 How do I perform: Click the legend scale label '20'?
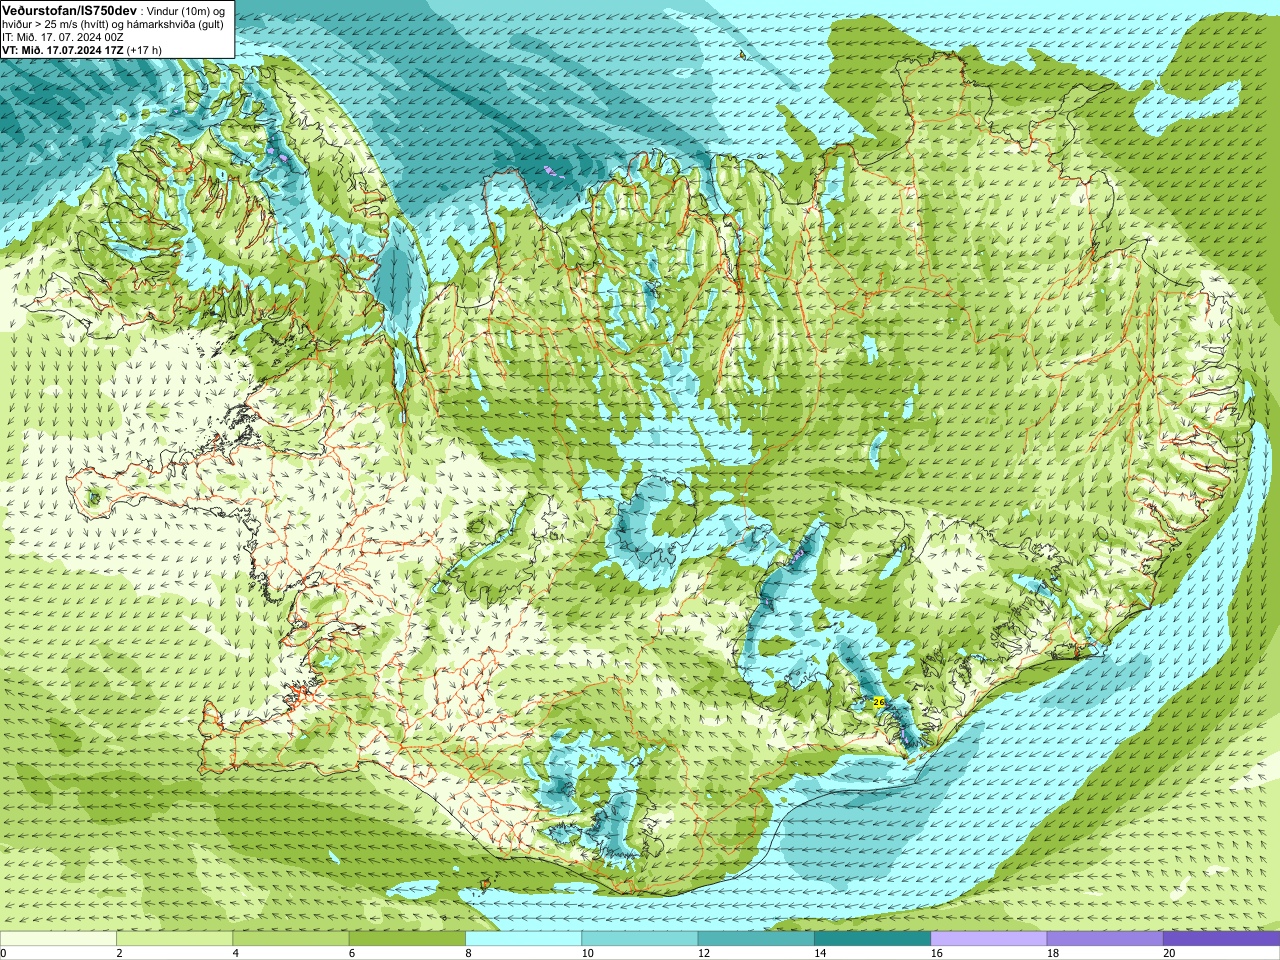point(1169,953)
